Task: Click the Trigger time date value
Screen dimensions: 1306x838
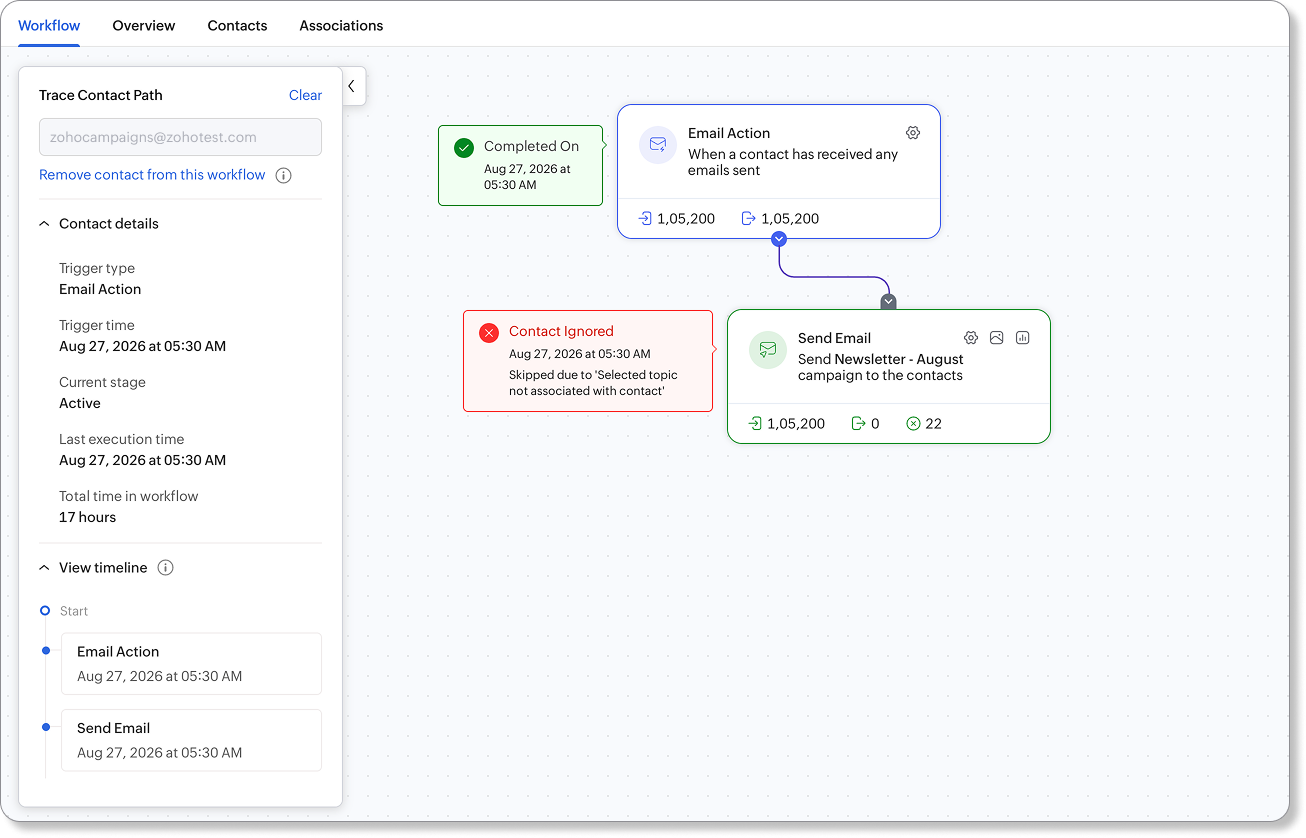Action: pyautogui.click(x=142, y=346)
